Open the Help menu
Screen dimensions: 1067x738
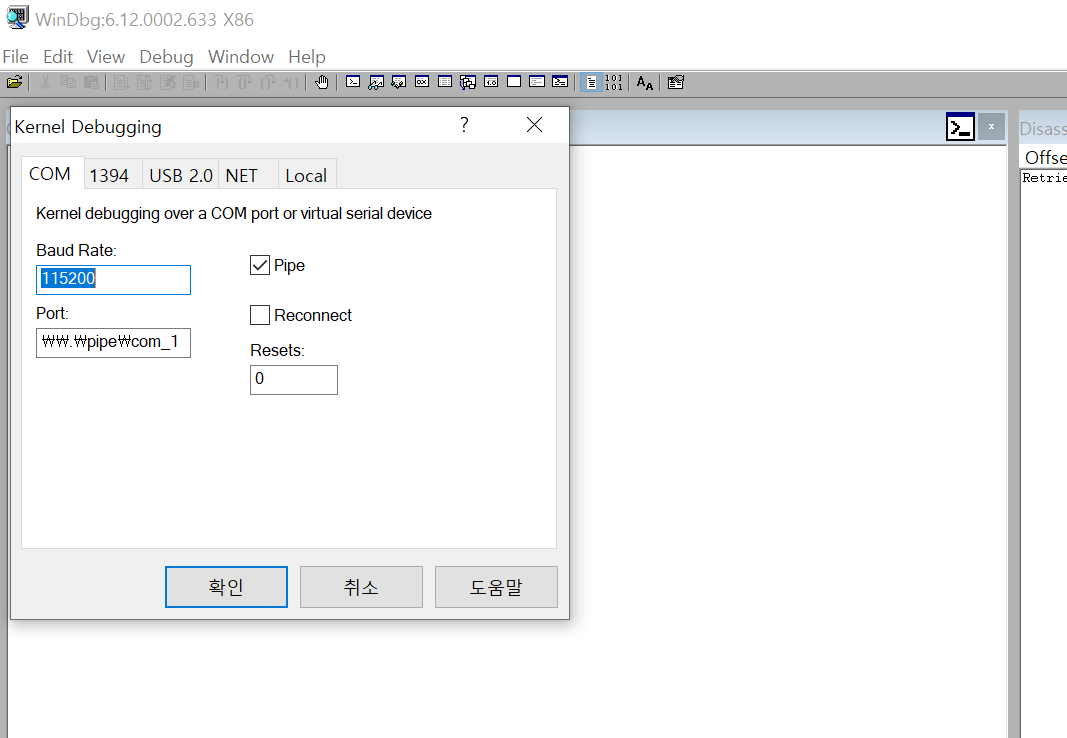coord(307,56)
